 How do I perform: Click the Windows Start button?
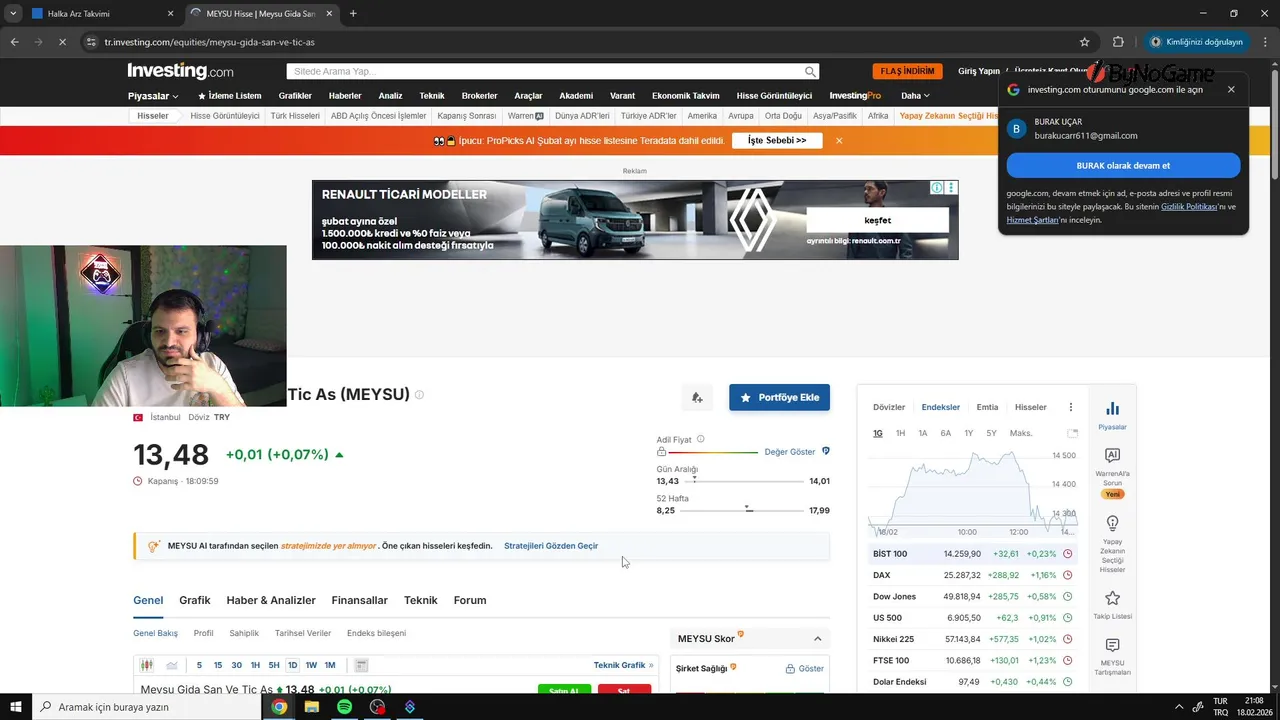pos(16,707)
